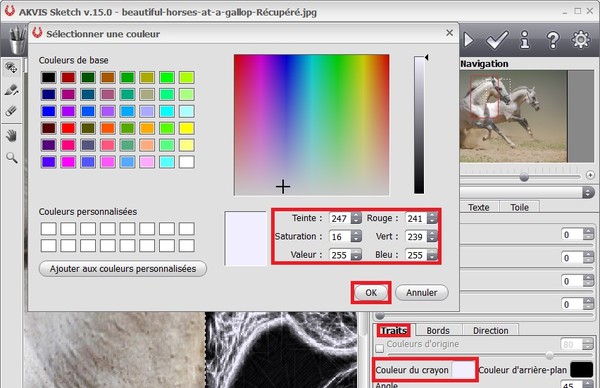Image resolution: width=600 pixels, height=388 pixels.
Task: Switch to the Bords tab
Action: [x=438, y=330]
